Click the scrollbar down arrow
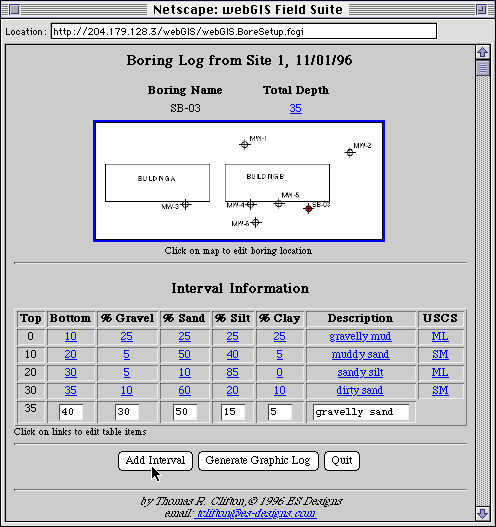496x527 pixels. tap(483, 514)
